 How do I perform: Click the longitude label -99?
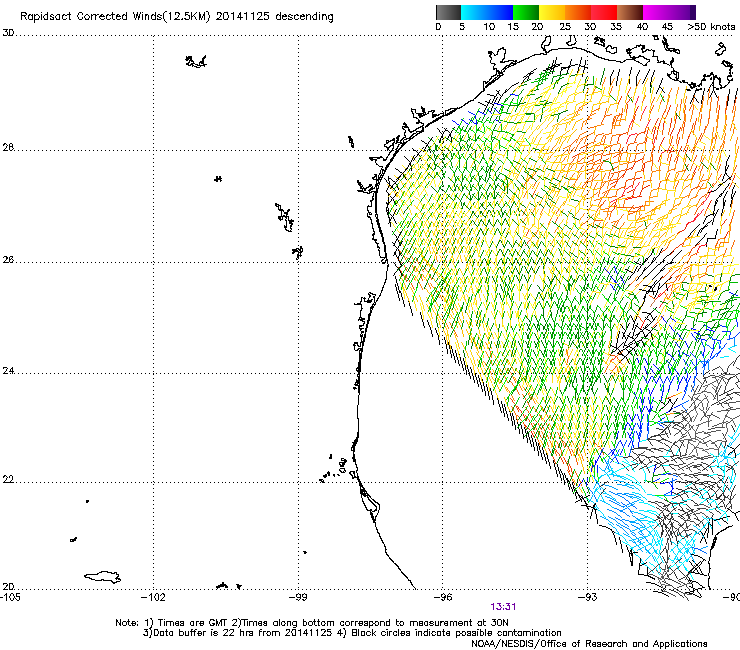click(x=298, y=597)
